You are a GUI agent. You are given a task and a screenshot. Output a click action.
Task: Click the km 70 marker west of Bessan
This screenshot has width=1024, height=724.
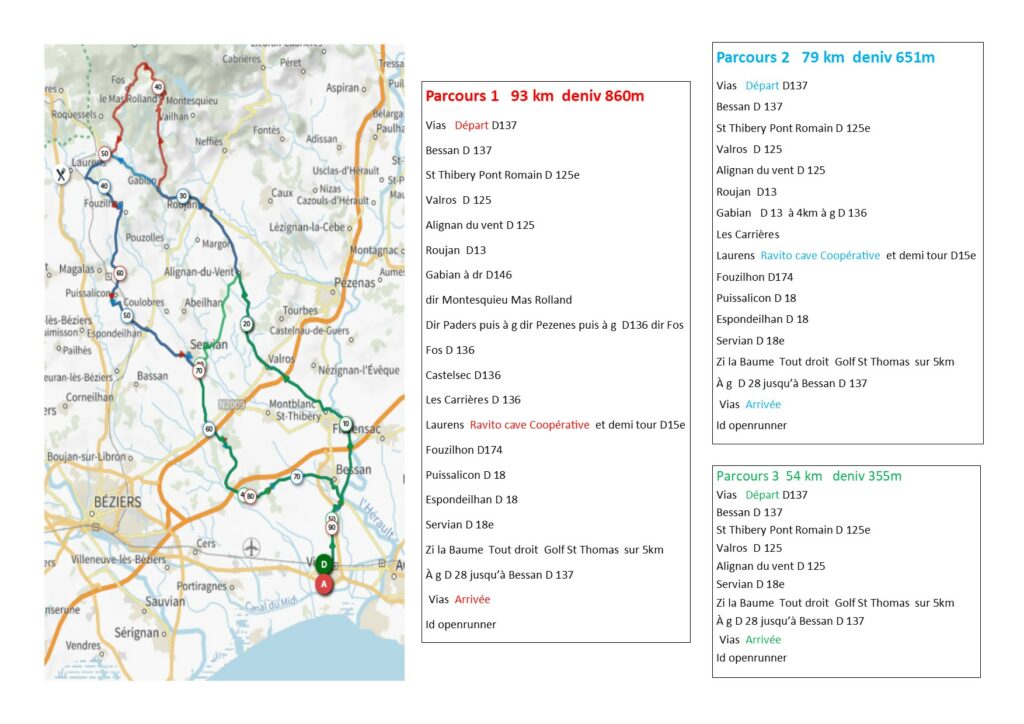click(297, 477)
